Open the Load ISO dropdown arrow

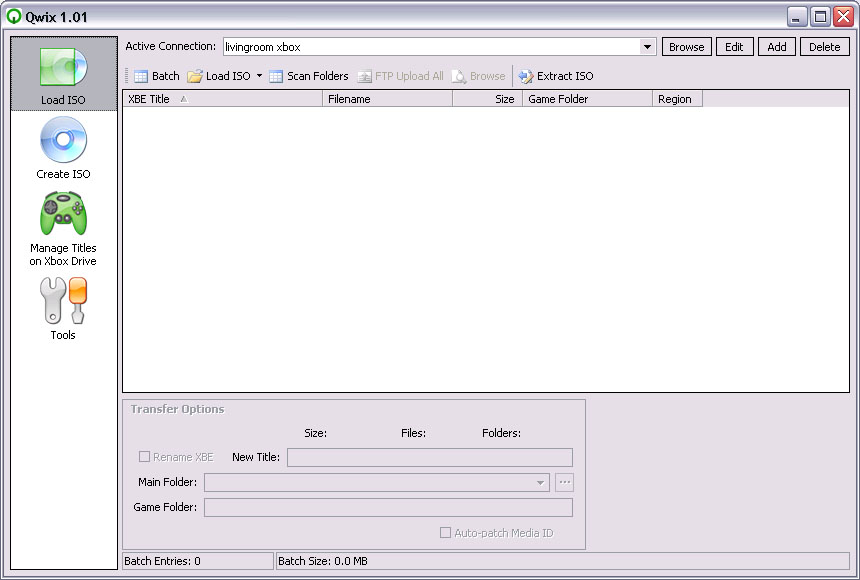(260, 76)
